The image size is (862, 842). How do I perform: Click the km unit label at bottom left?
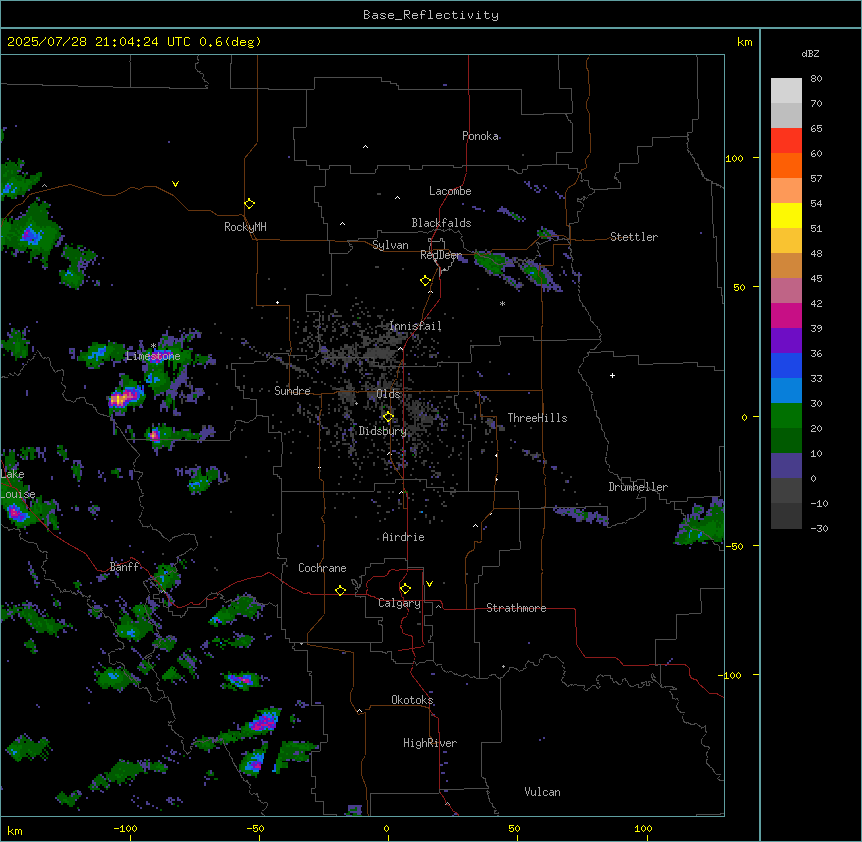15,830
